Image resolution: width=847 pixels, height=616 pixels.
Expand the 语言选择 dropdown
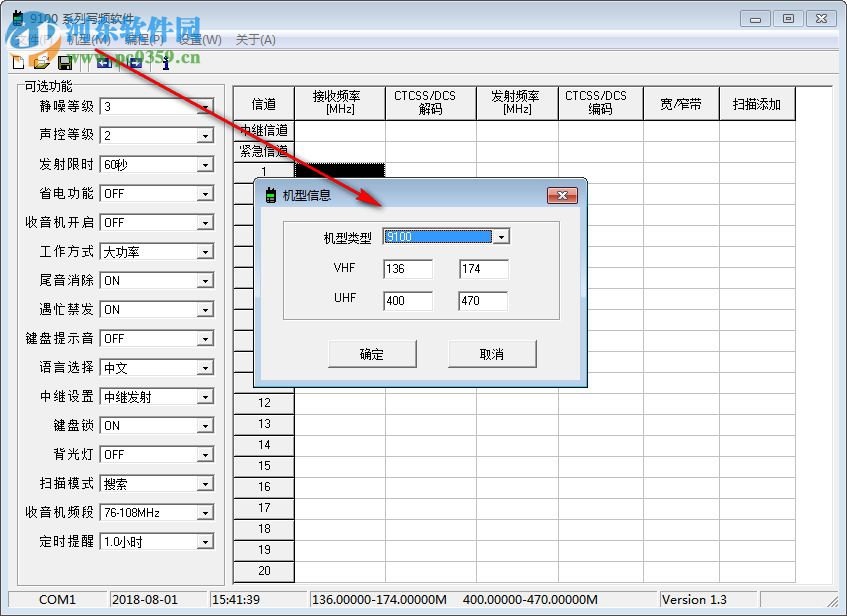[205, 368]
